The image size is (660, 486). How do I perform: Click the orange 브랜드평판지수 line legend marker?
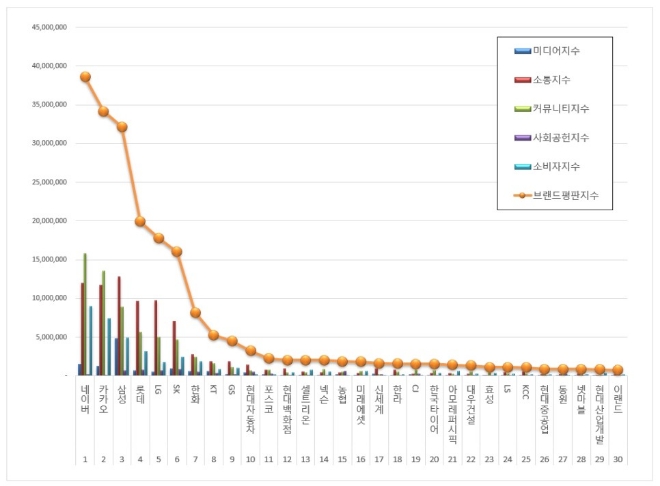pos(521,195)
